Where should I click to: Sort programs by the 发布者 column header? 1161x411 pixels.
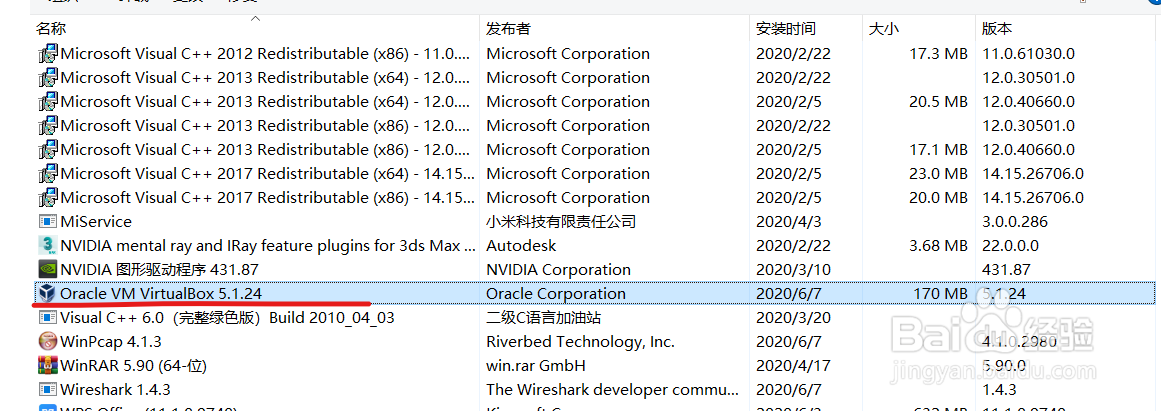508,29
